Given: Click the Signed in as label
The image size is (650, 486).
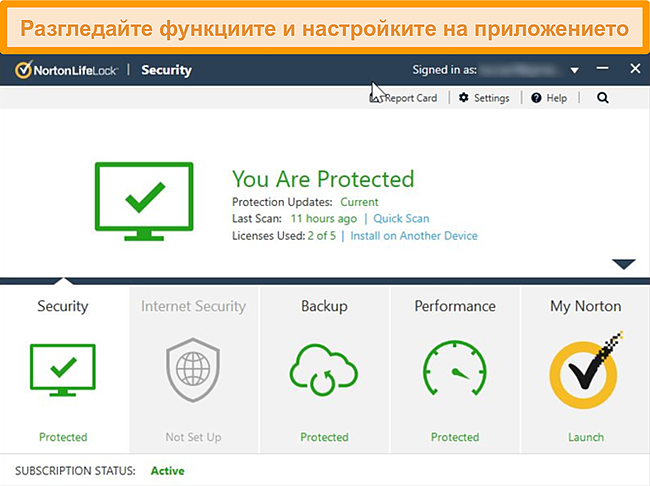Looking at the screenshot, I should coord(444,70).
